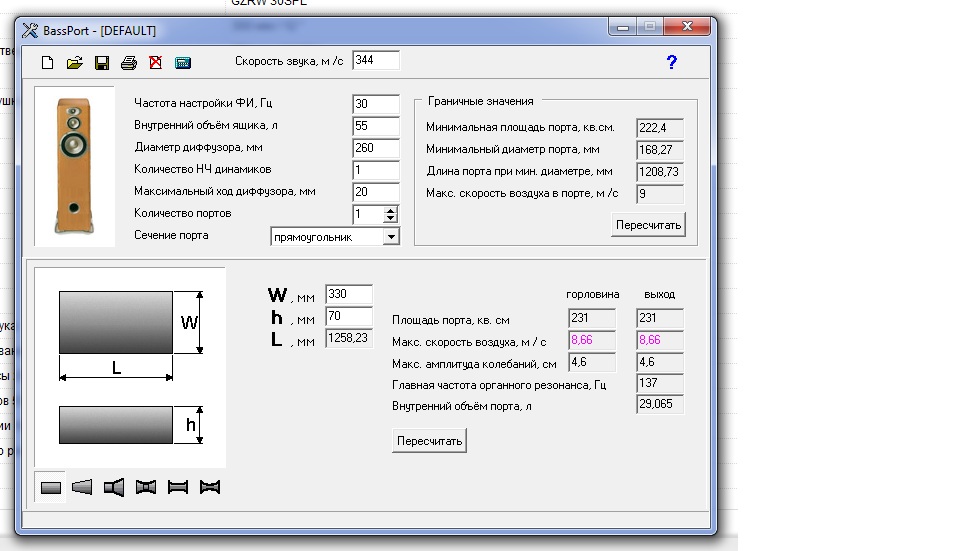Image resolution: width=960 pixels, height=551 pixels.
Task: Click exit max air speed 8,66
Action: pyautogui.click(x=660, y=340)
